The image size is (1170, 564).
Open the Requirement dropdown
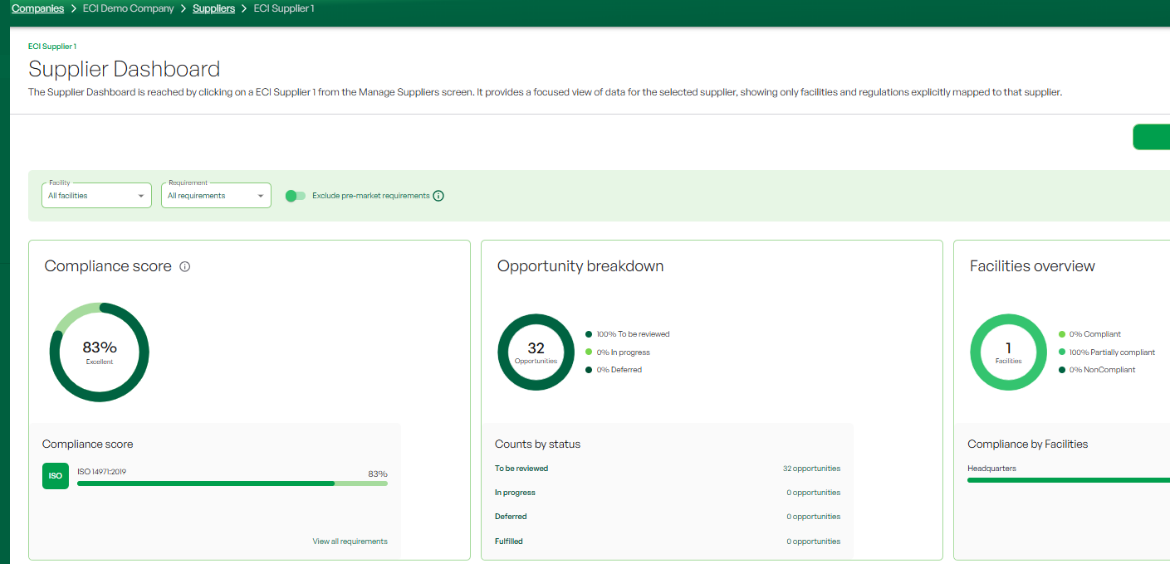216,195
